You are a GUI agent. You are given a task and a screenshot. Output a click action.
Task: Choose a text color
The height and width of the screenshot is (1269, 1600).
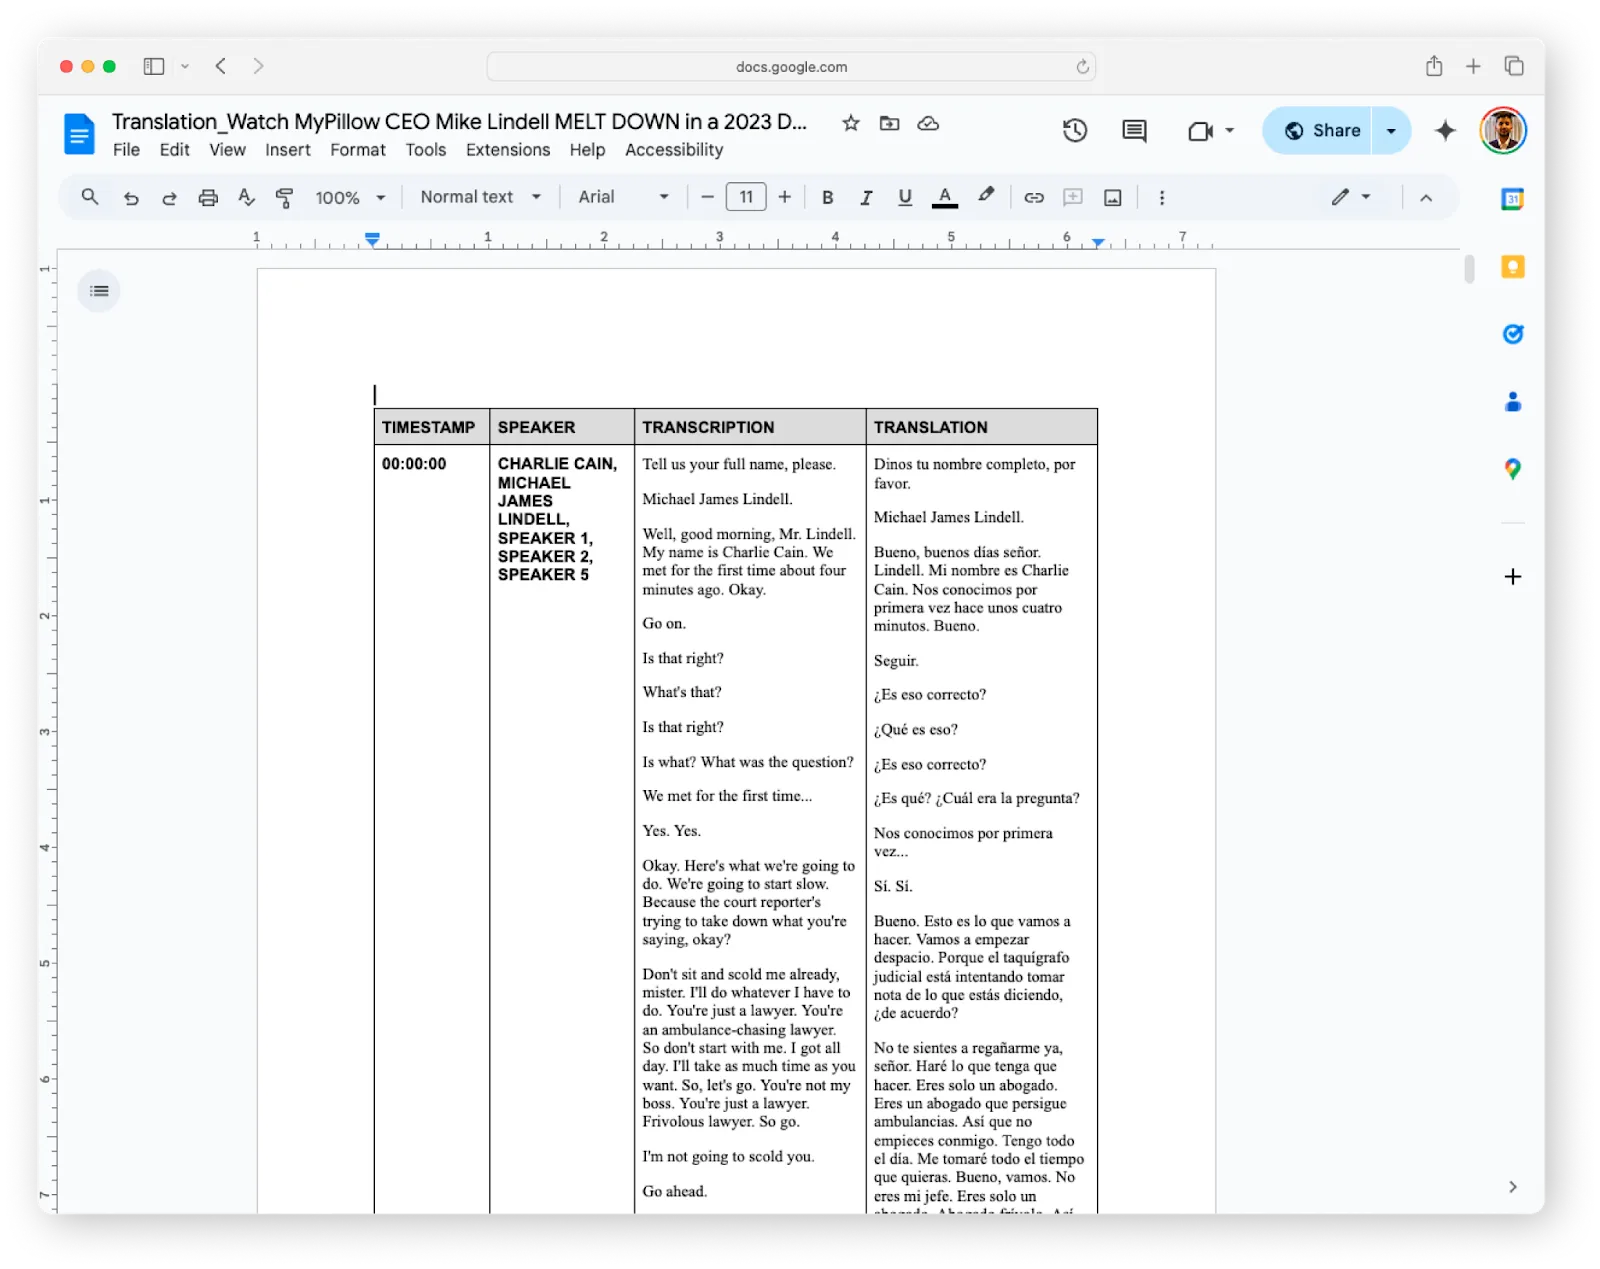point(945,198)
